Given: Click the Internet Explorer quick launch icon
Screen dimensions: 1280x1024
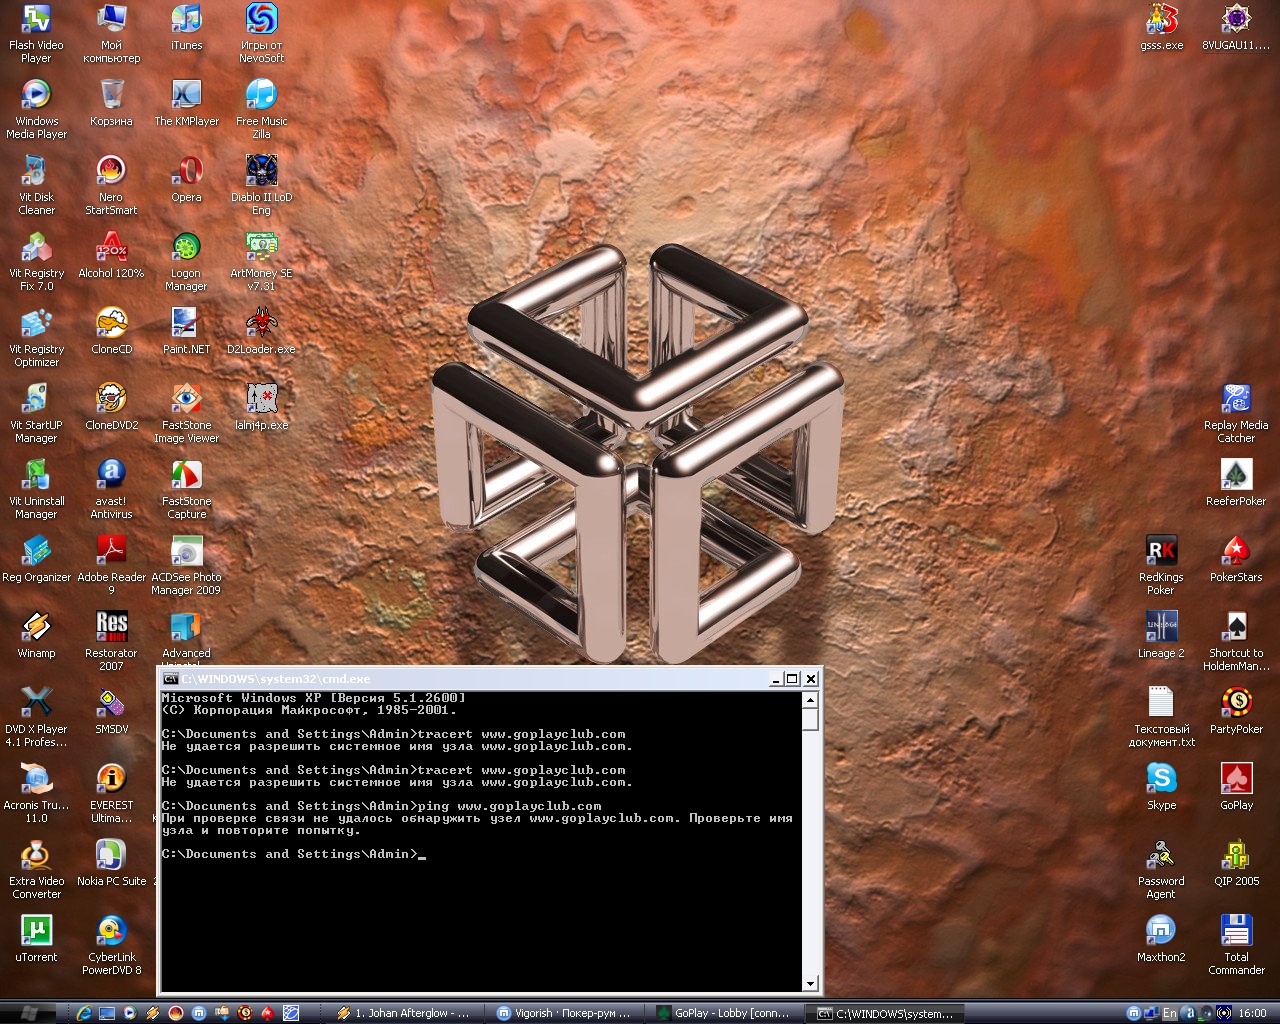Looking at the screenshot, I should click(84, 1013).
